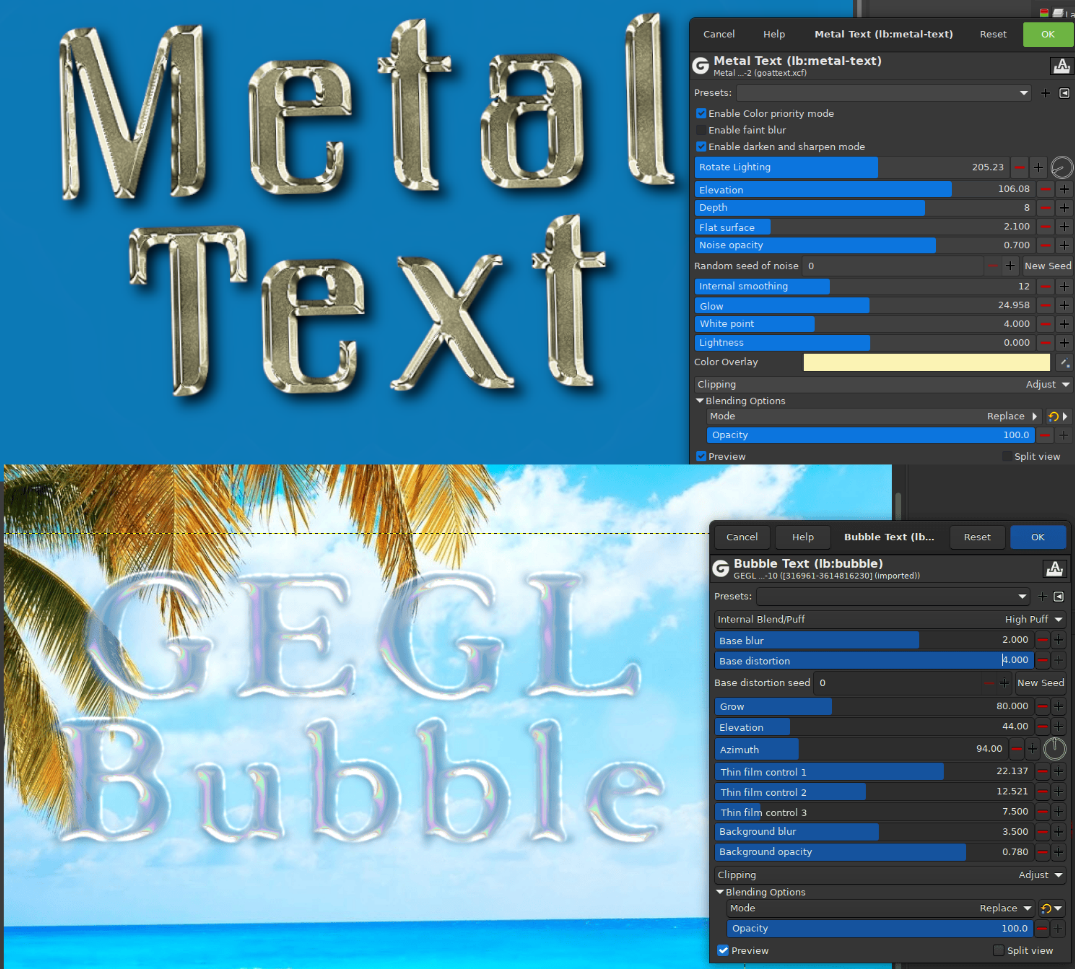Click New Seed for noise
Viewport: 1075px width, 969px height.
(x=1047, y=266)
